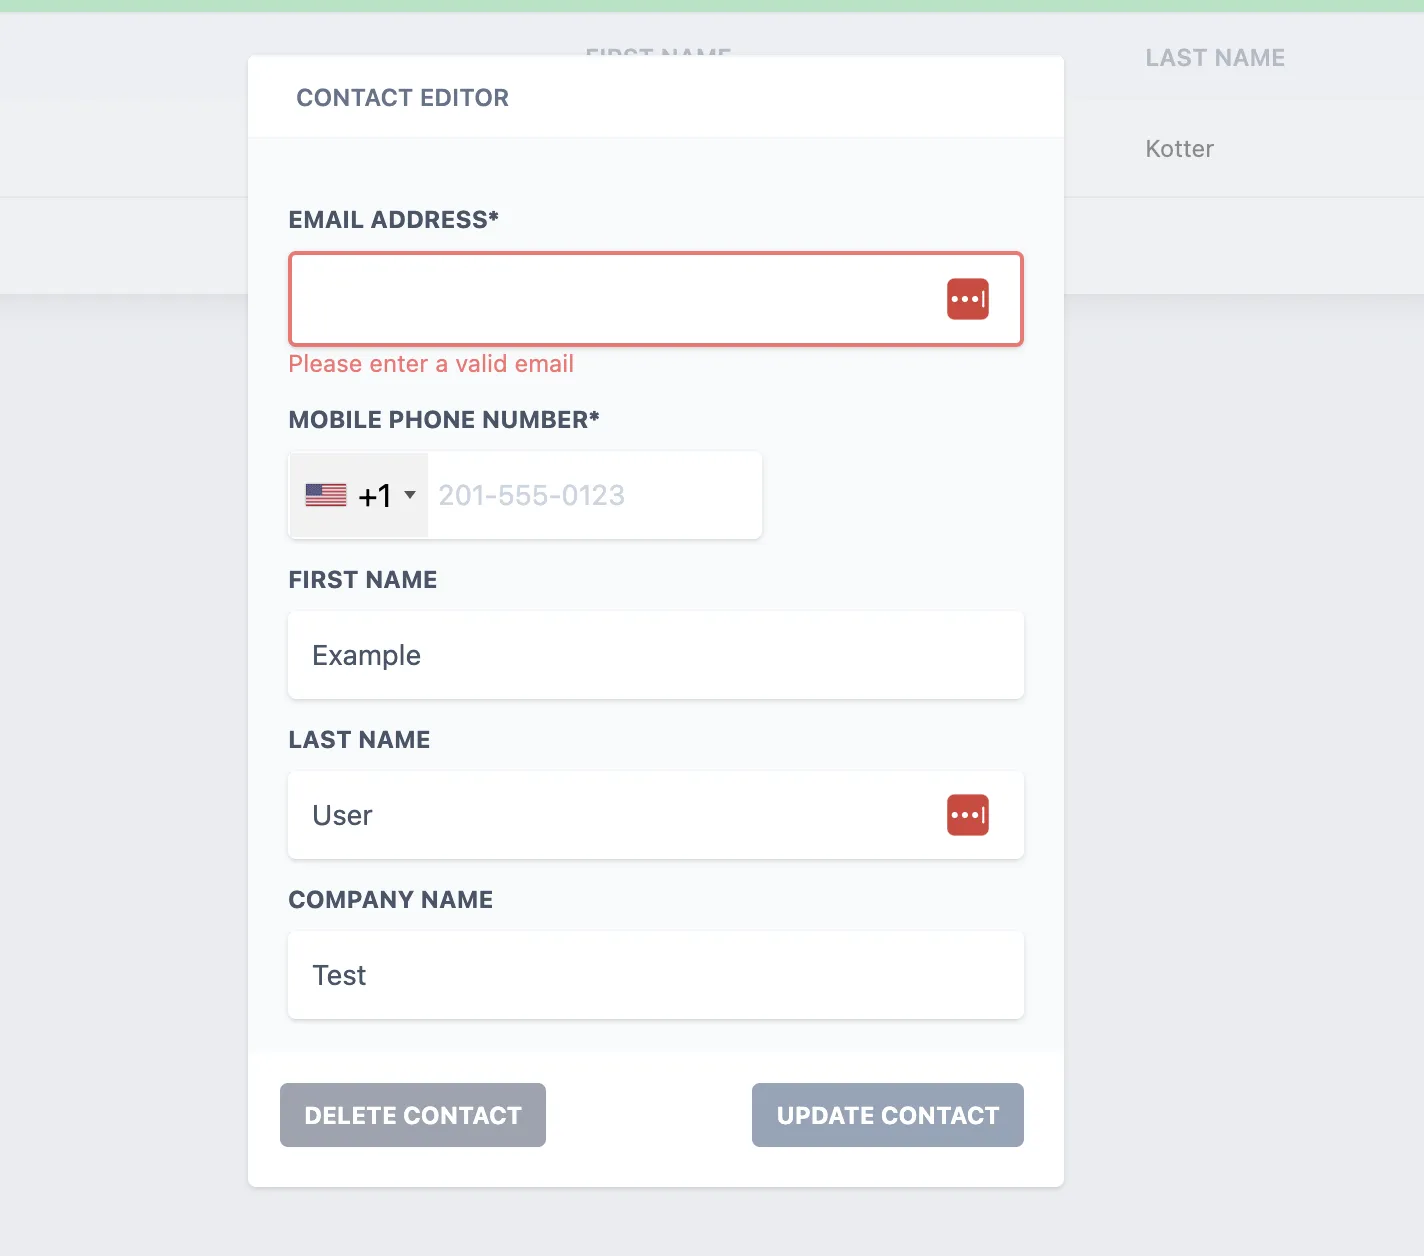Click the US flag icon
The width and height of the screenshot is (1424, 1256).
(326, 495)
